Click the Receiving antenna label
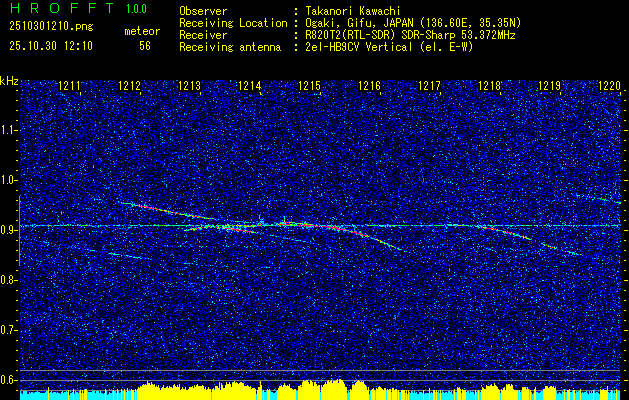This screenshot has width=629, height=400. [x=230, y=47]
